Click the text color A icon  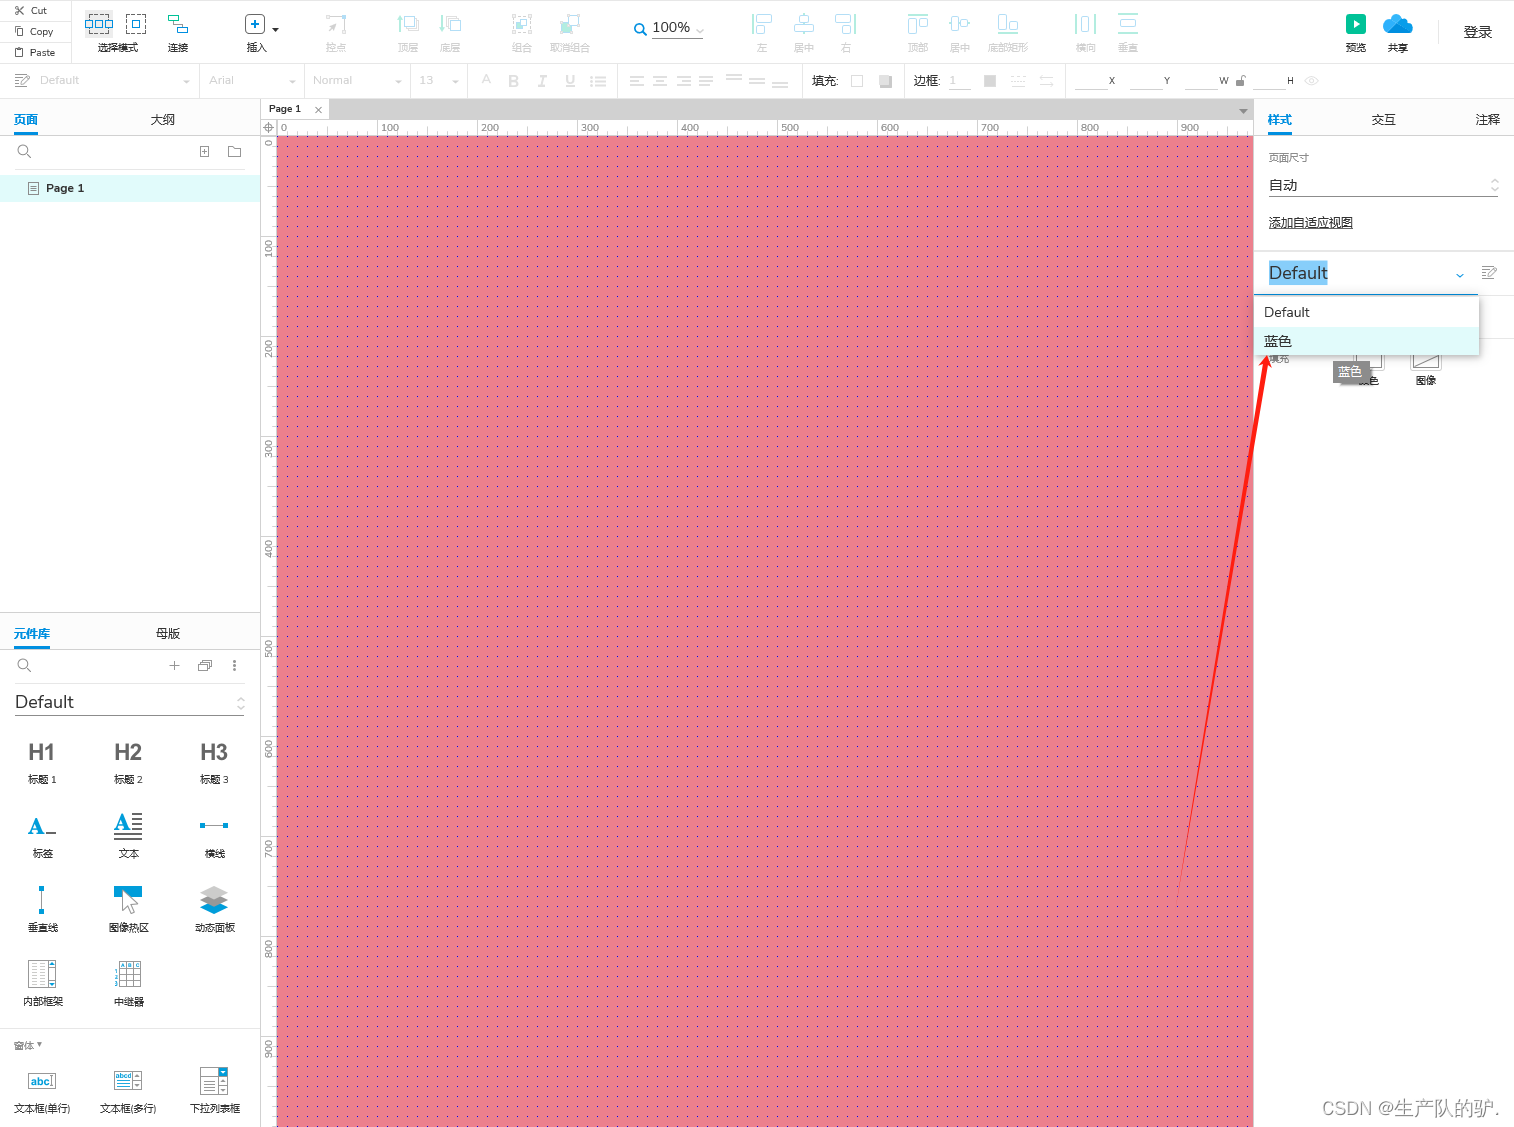pos(486,80)
